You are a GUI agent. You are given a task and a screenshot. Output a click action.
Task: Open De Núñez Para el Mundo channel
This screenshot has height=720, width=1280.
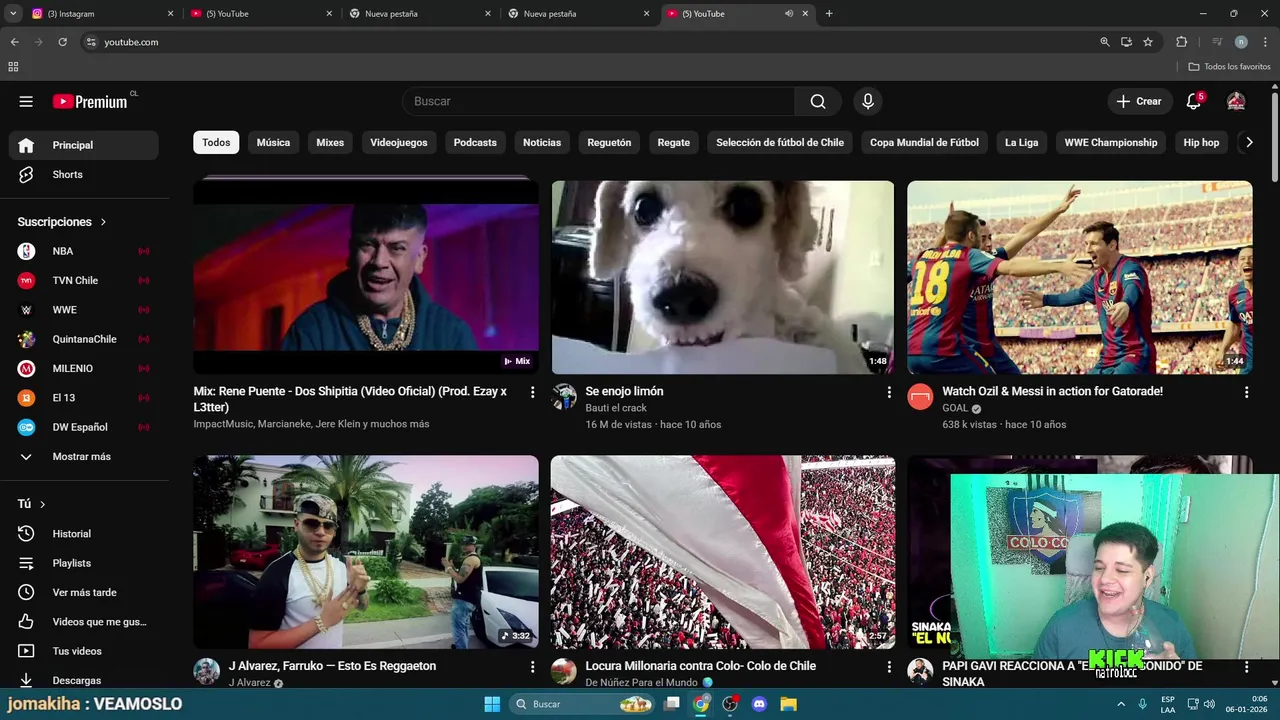point(642,683)
